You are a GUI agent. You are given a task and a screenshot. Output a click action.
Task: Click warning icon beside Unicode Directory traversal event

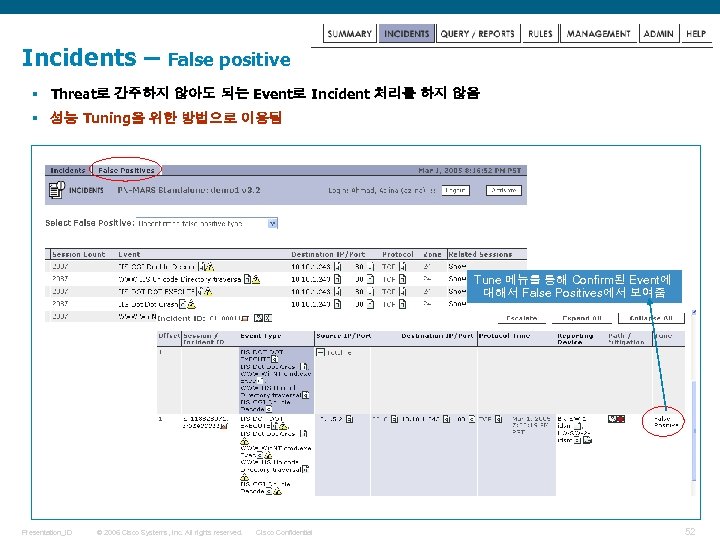256,279
